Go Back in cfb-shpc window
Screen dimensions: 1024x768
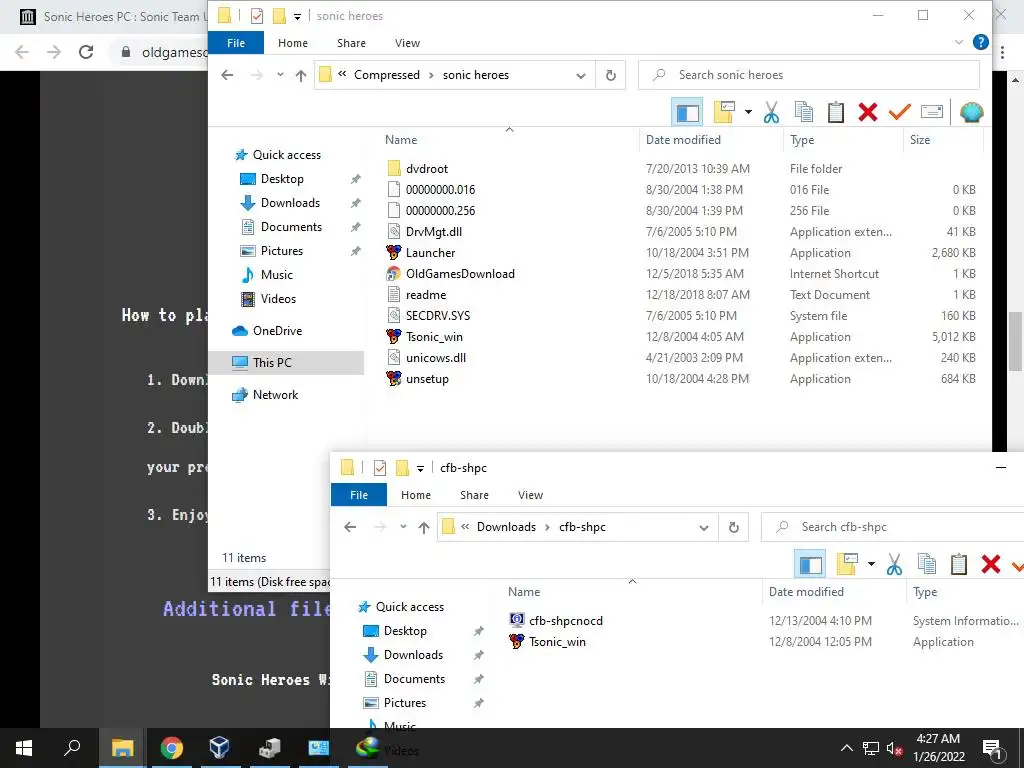350,527
